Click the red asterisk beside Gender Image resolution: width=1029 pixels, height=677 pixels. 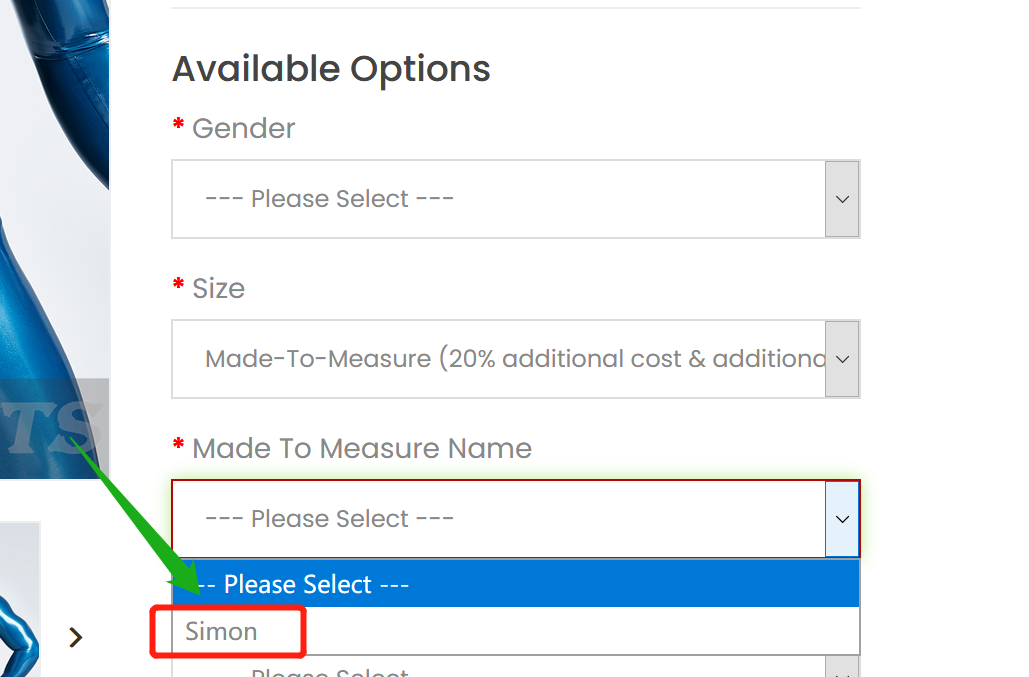[x=178, y=124]
